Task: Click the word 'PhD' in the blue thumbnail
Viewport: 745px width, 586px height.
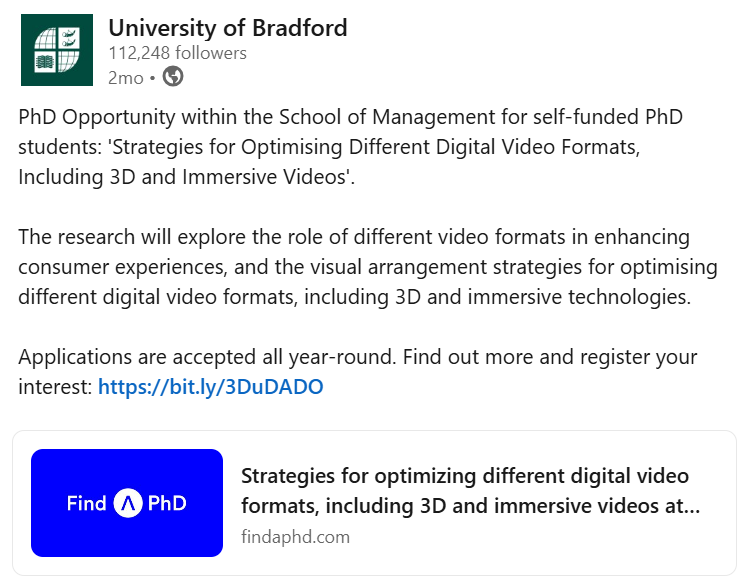Action: click(x=167, y=503)
